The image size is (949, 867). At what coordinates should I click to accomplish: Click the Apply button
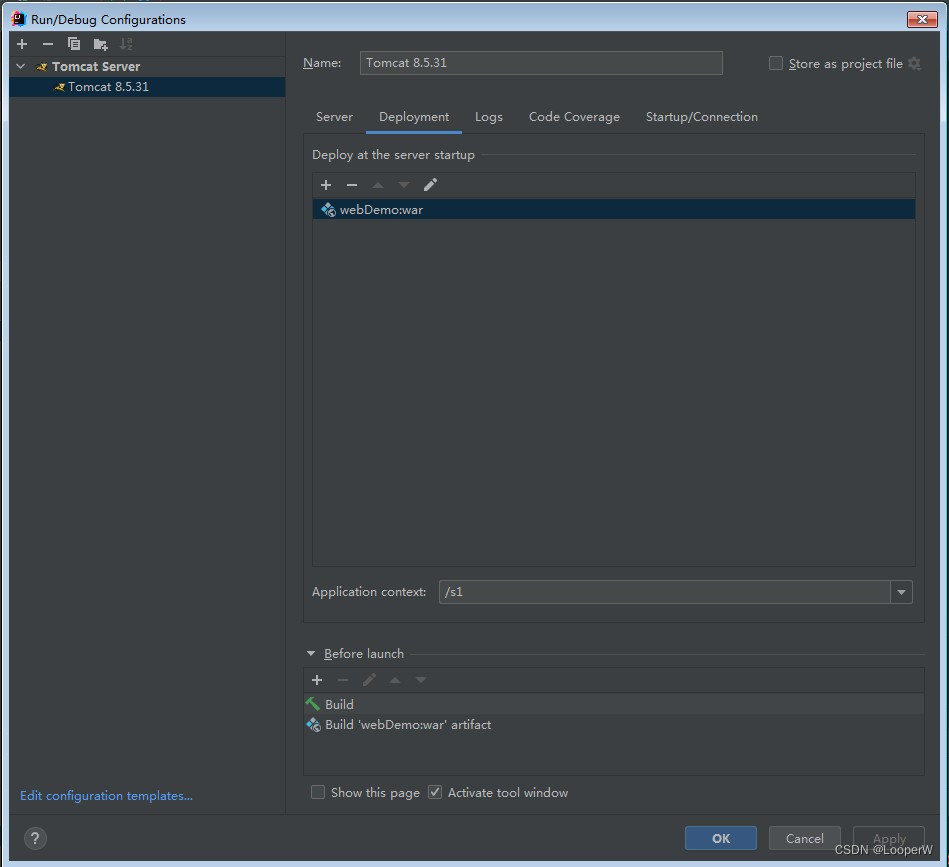pos(888,838)
